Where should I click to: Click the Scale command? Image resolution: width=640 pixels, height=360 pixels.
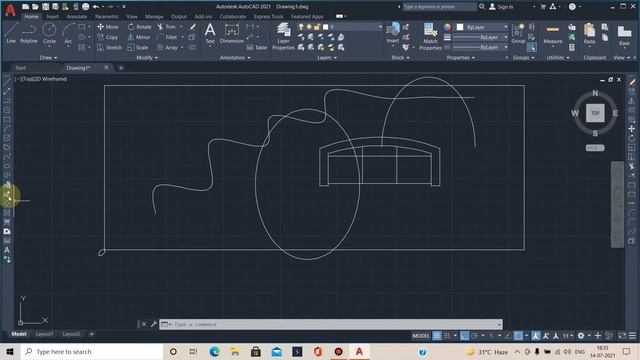pyautogui.click(x=138, y=48)
